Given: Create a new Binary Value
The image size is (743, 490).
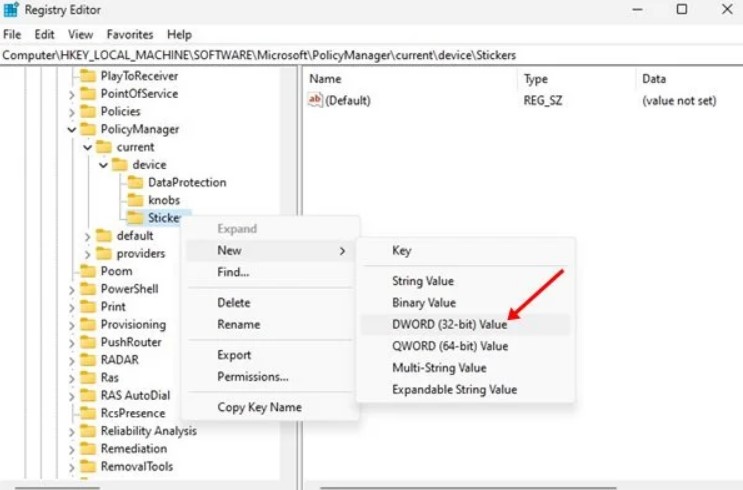Looking at the screenshot, I should (465, 303).
